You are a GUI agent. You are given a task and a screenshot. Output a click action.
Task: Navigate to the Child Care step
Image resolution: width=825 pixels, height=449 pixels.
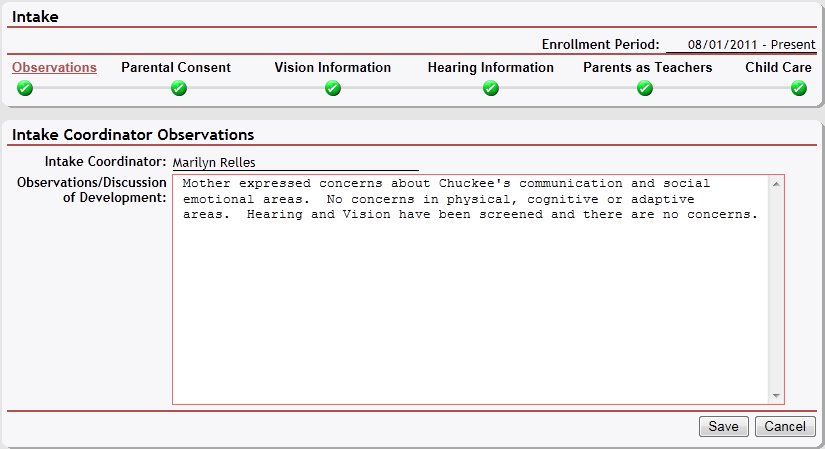[x=778, y=68]
